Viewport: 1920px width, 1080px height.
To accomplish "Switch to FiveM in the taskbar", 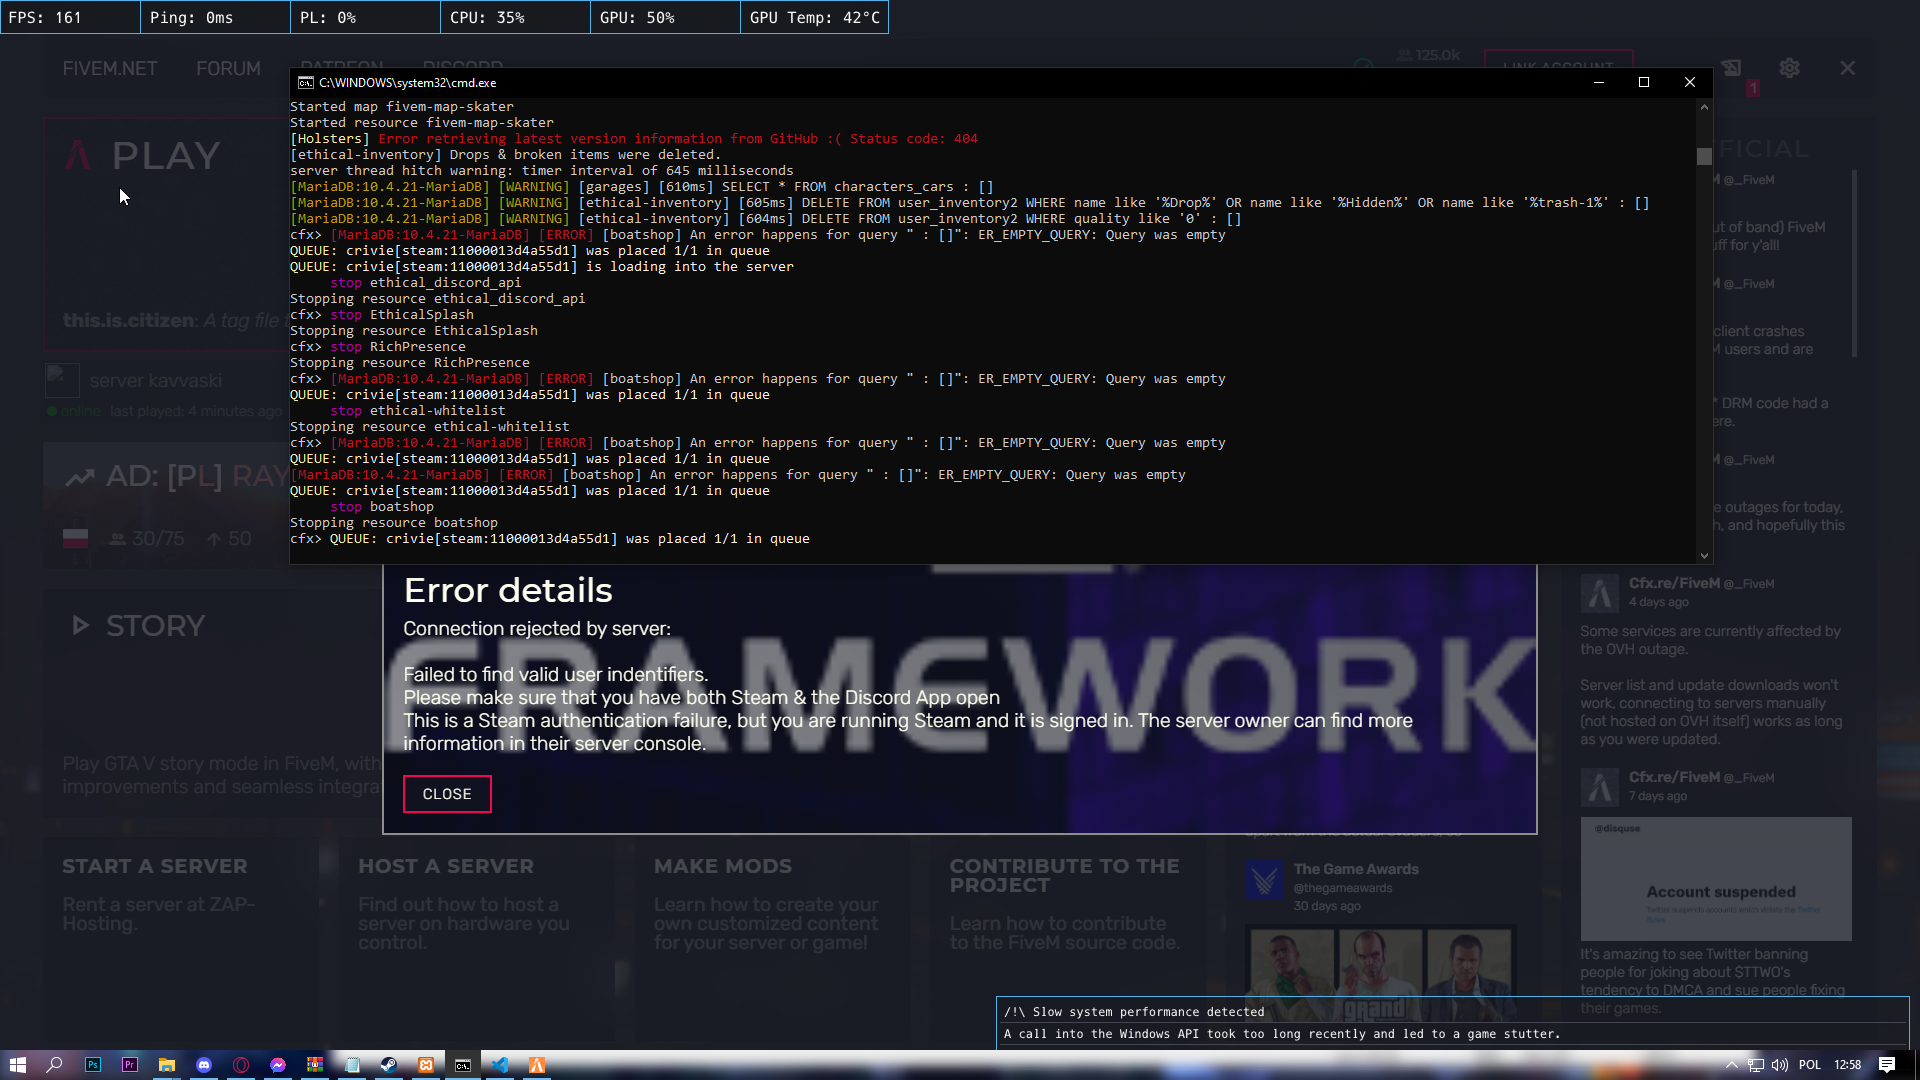I will [x=537, y=1065].
